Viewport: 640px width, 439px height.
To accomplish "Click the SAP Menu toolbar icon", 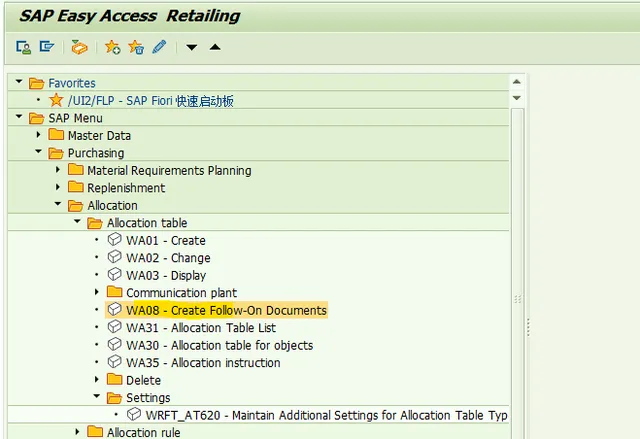I will 46,47.
